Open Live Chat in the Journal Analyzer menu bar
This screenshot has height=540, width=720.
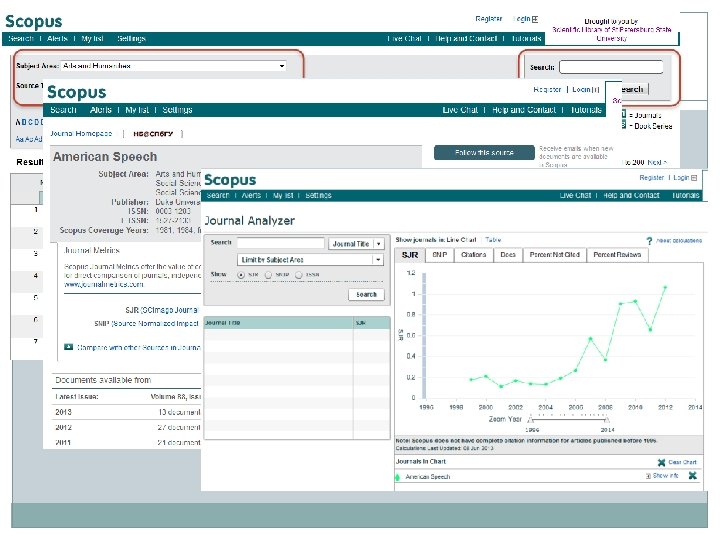pyautogui.click(x=575, y=196)
